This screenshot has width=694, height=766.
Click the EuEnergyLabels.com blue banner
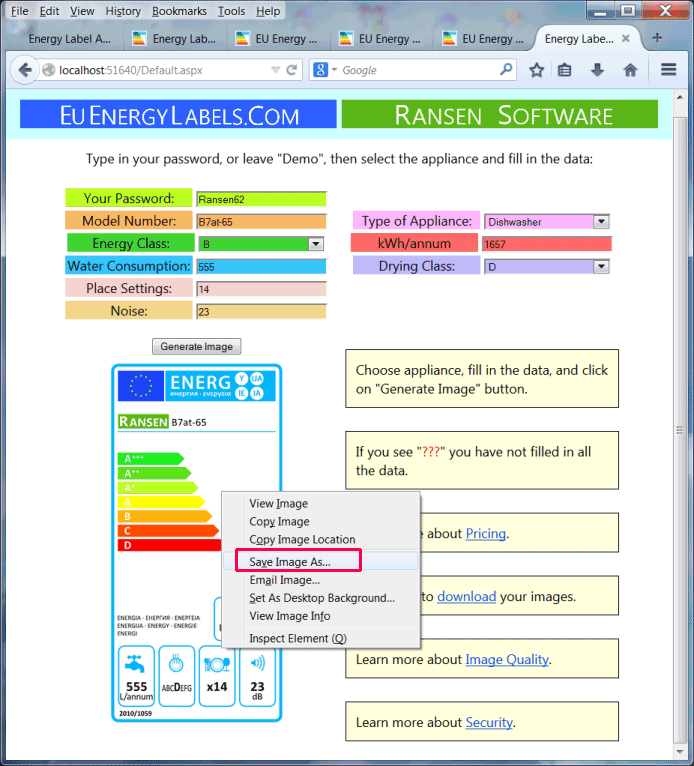pos(178,115)
